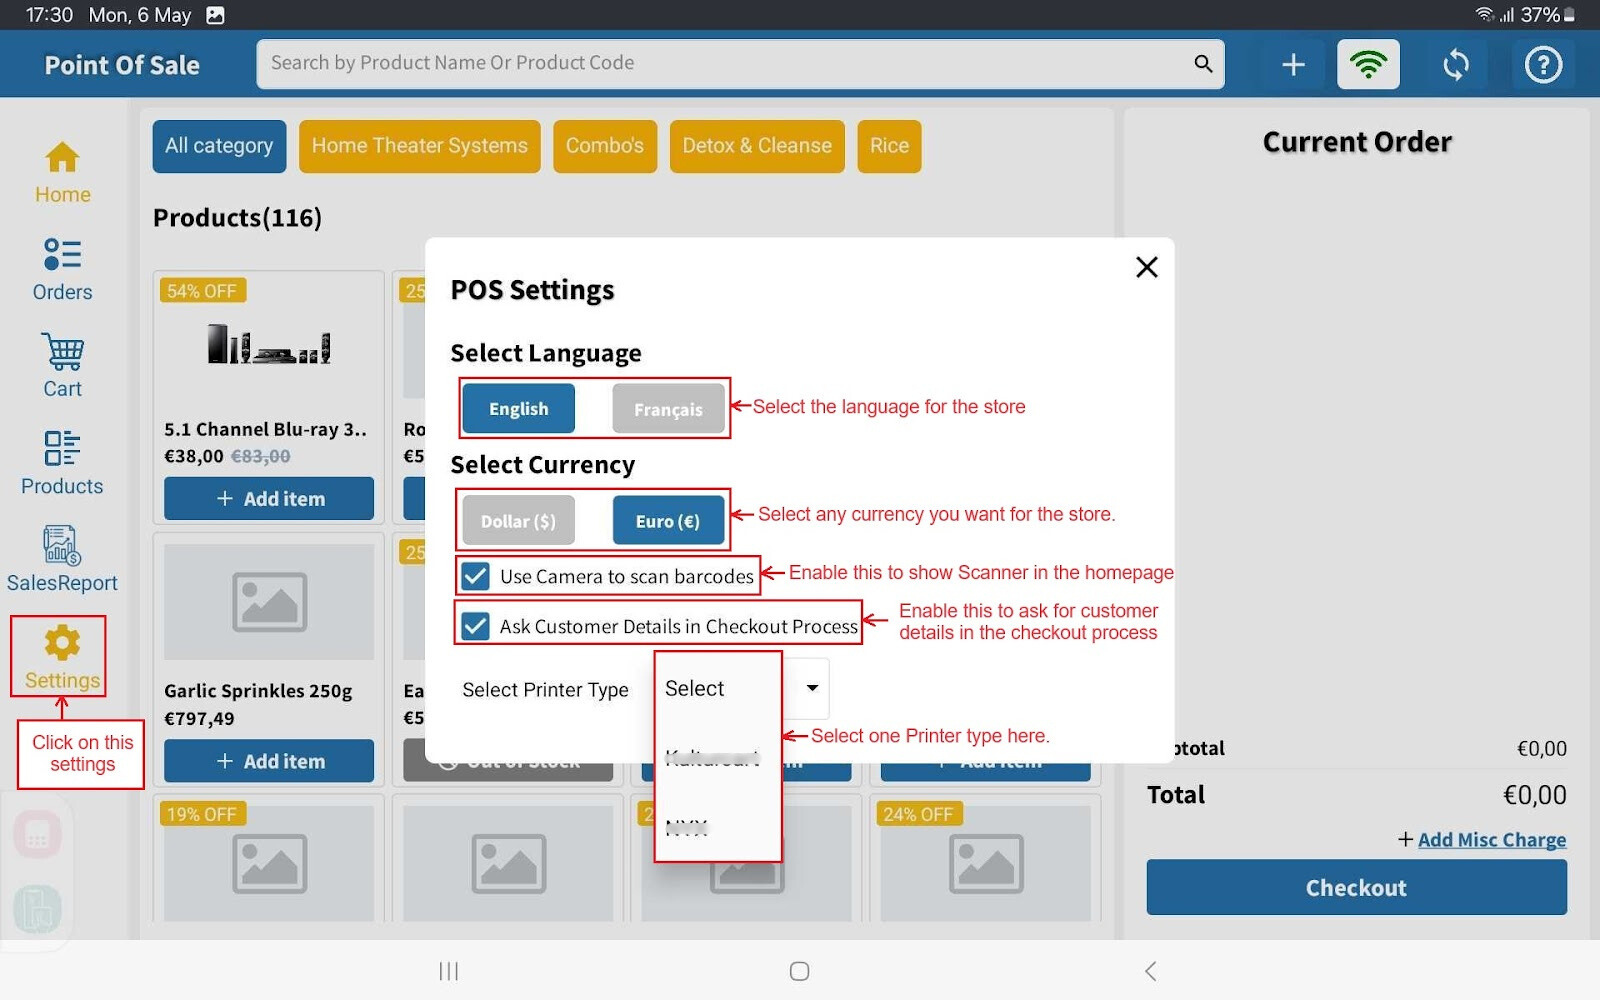Switch language to Français
The height and width of the screenshot is (1000, 1600).
[668, 410]
